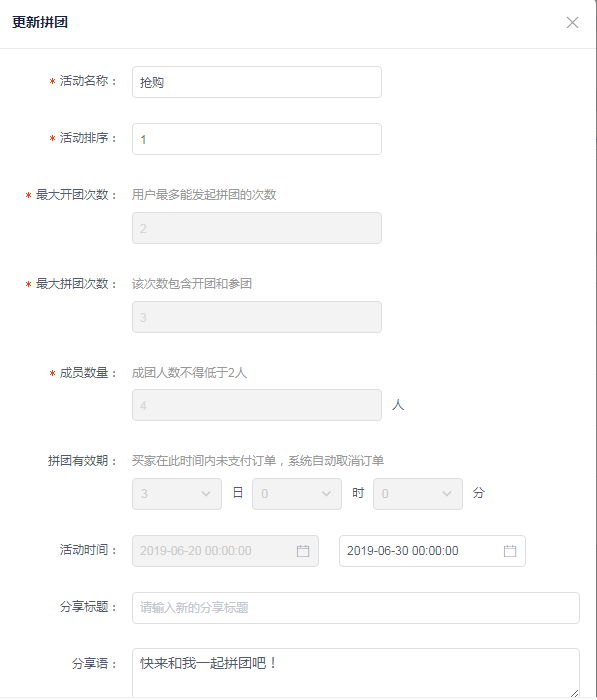Viewport: 597px width, 700px height.
Task: Click the 成员数量 input showing 4
Action: pos(257,405)
